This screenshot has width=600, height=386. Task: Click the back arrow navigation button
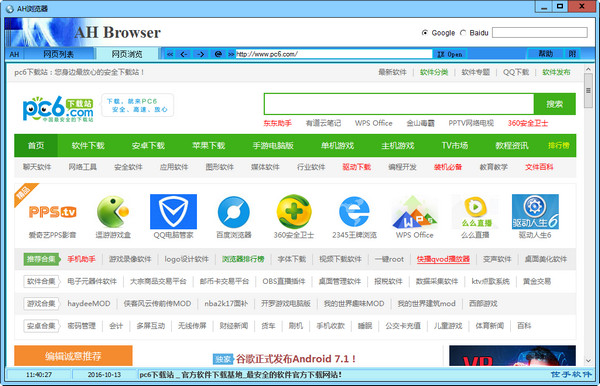click(184, 54)
